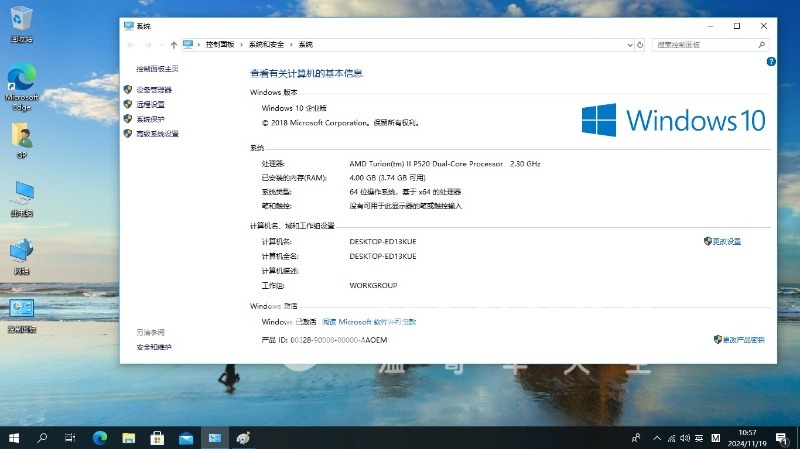Screen dimensions: 800x449
Task: Click the up arrow navigation icon
Action: (174, 45)
